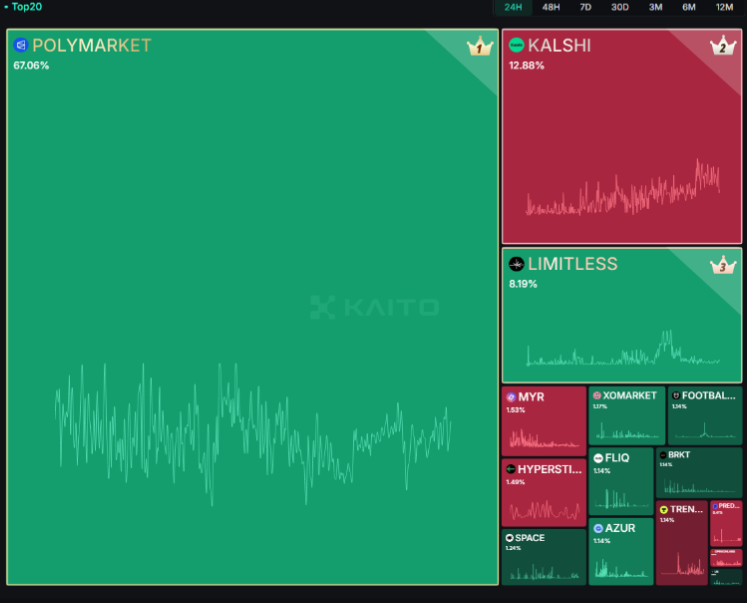
Task: Click the AZUR blue logo icon
Action: point(598,528)
